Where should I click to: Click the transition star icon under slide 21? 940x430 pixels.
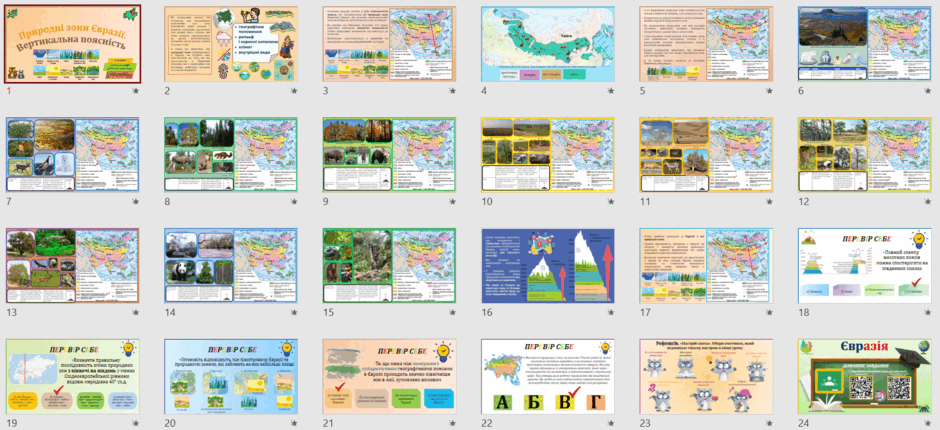(x=453, y=423)
